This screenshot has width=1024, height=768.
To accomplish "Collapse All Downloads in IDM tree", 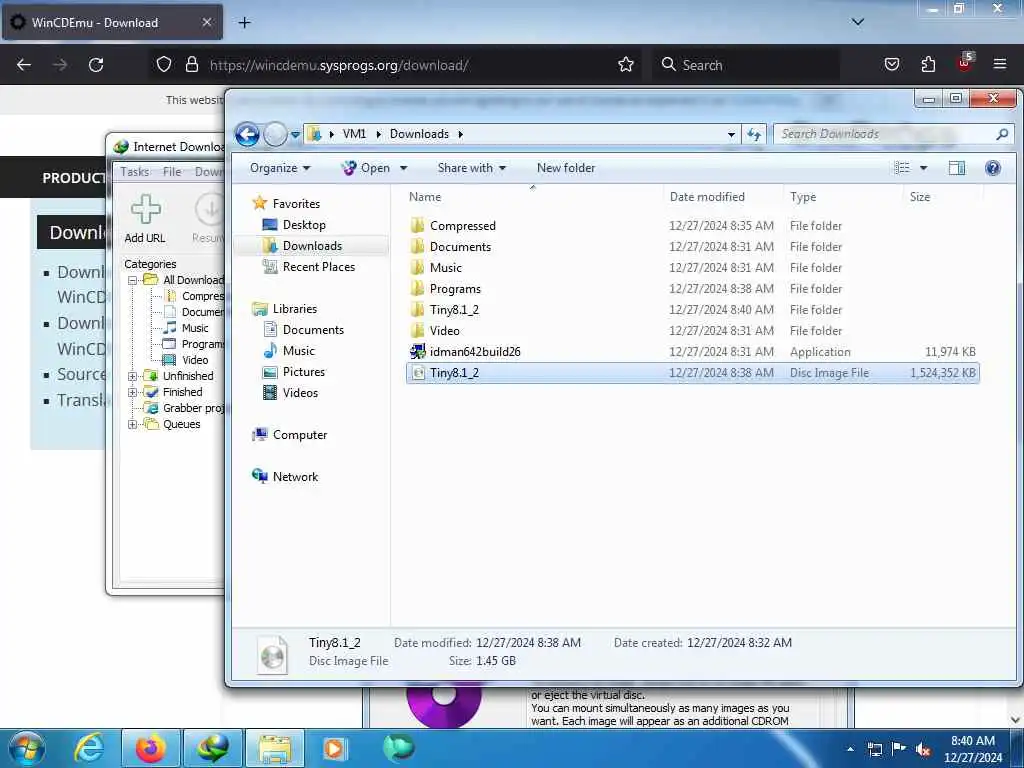I will click(133, 280).
